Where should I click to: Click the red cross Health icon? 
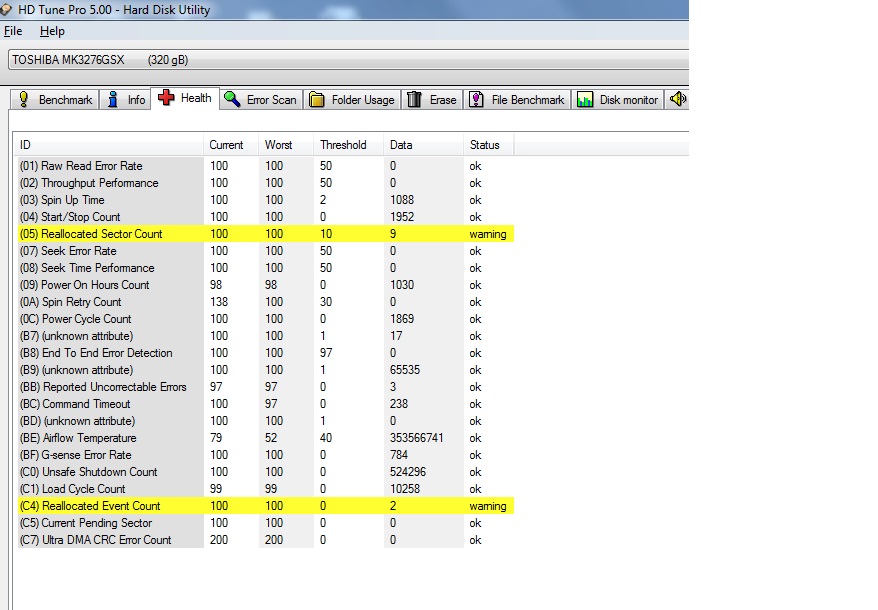166,97
